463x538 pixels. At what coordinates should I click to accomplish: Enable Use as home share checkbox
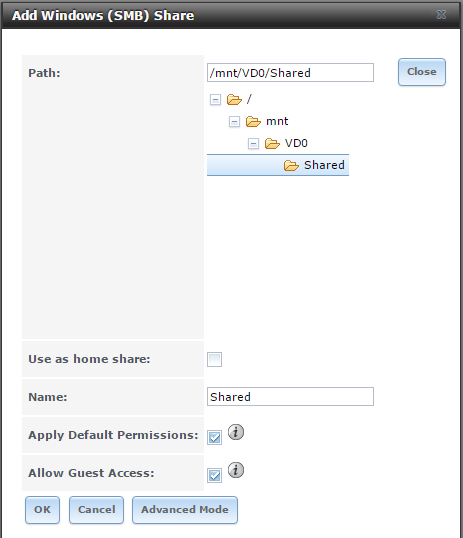pyautogui.click(x=215, y=360)
